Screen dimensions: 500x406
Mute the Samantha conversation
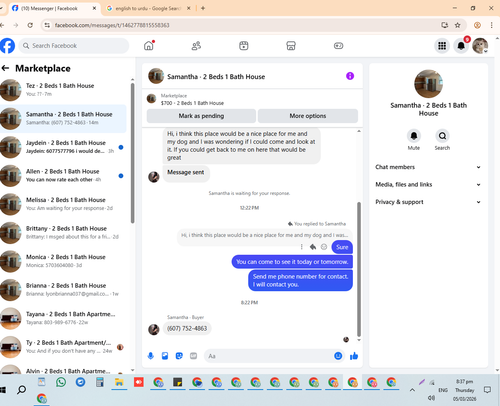414,136
